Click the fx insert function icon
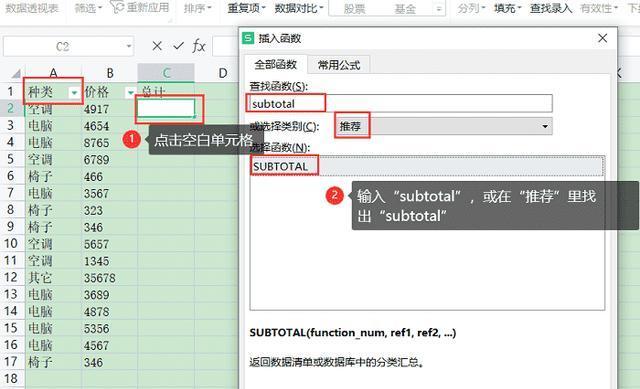This screenshot has width=640, height=389. pyautogui.click(x=199, y=46)
